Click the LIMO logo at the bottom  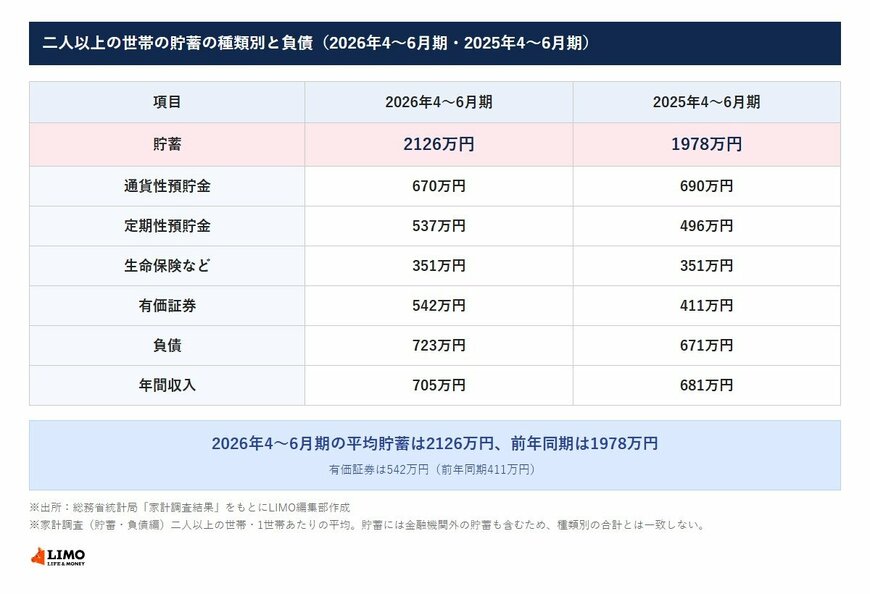point(58,557)
